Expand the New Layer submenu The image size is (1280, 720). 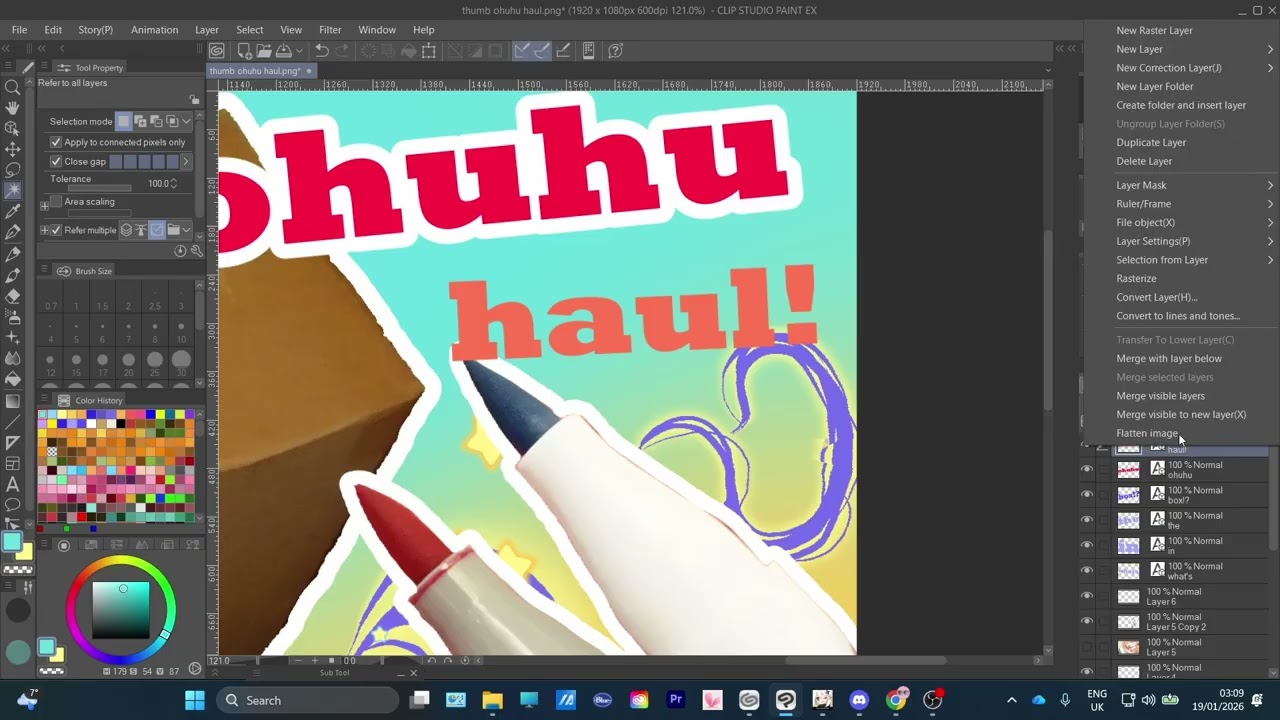(1194, 49)
